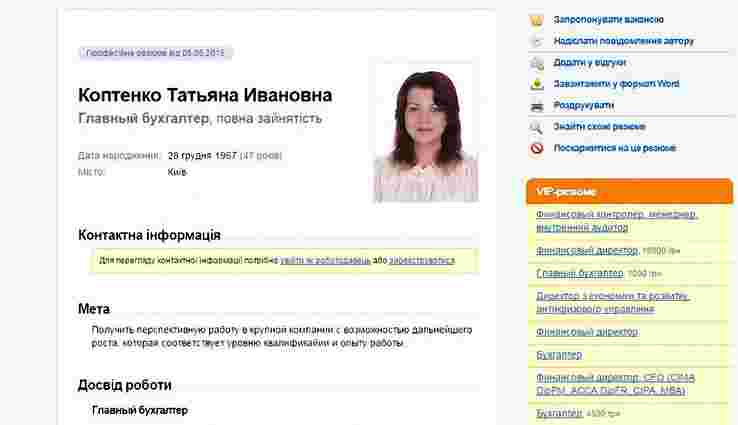Open Надіслати повідомлення автору link
The image size is (738, 425).
624,41
